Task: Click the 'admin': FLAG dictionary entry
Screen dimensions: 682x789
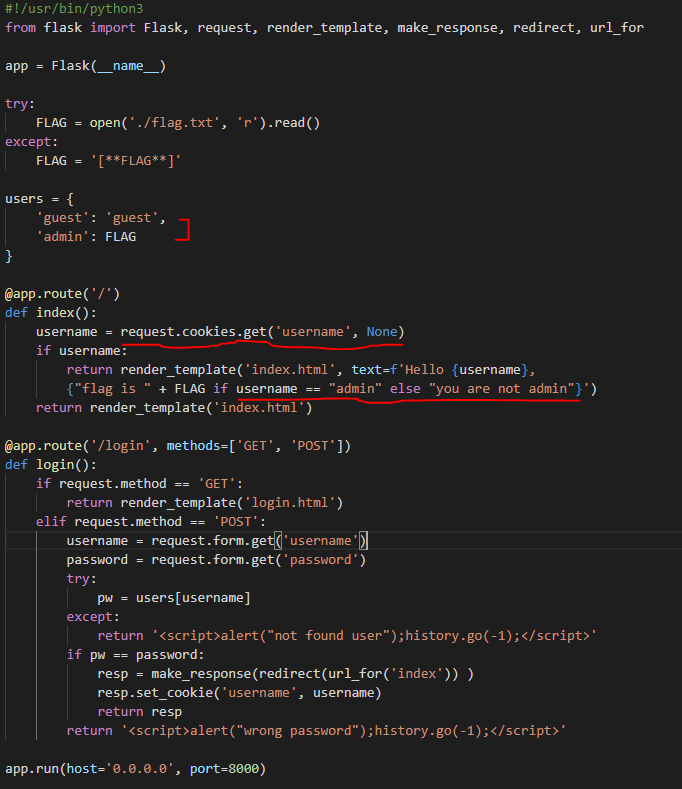Action: [x=86, y=237]
